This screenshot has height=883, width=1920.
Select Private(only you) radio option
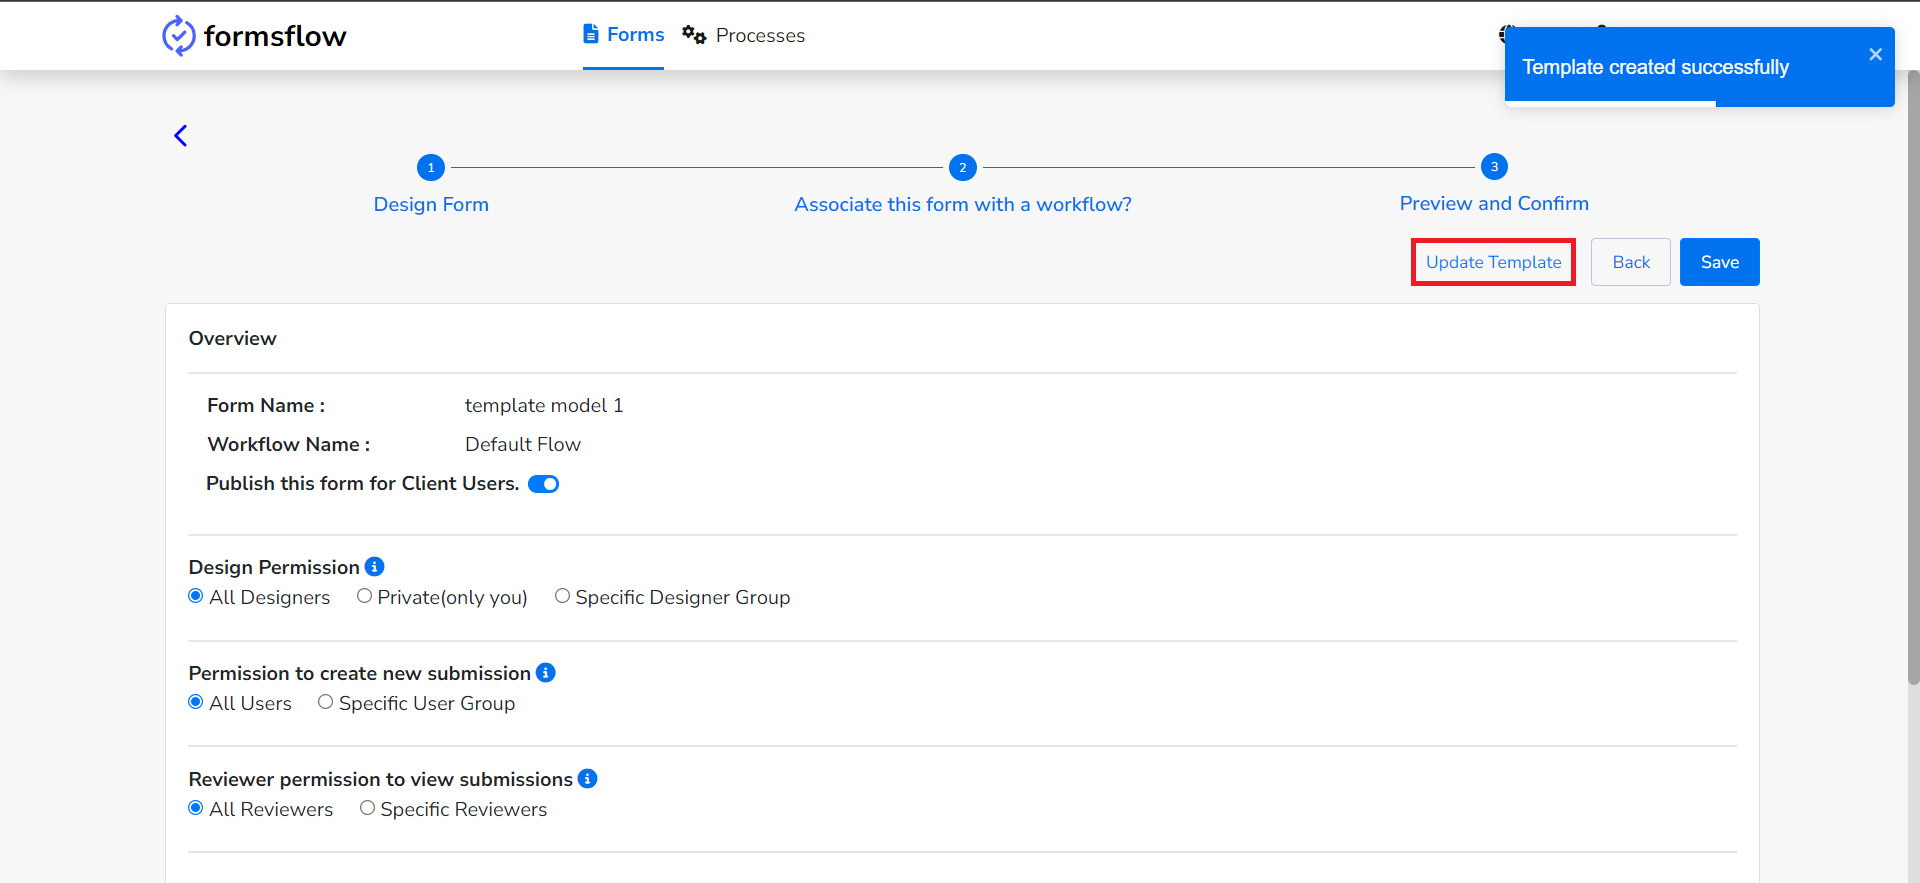click(x=365, y=596)
